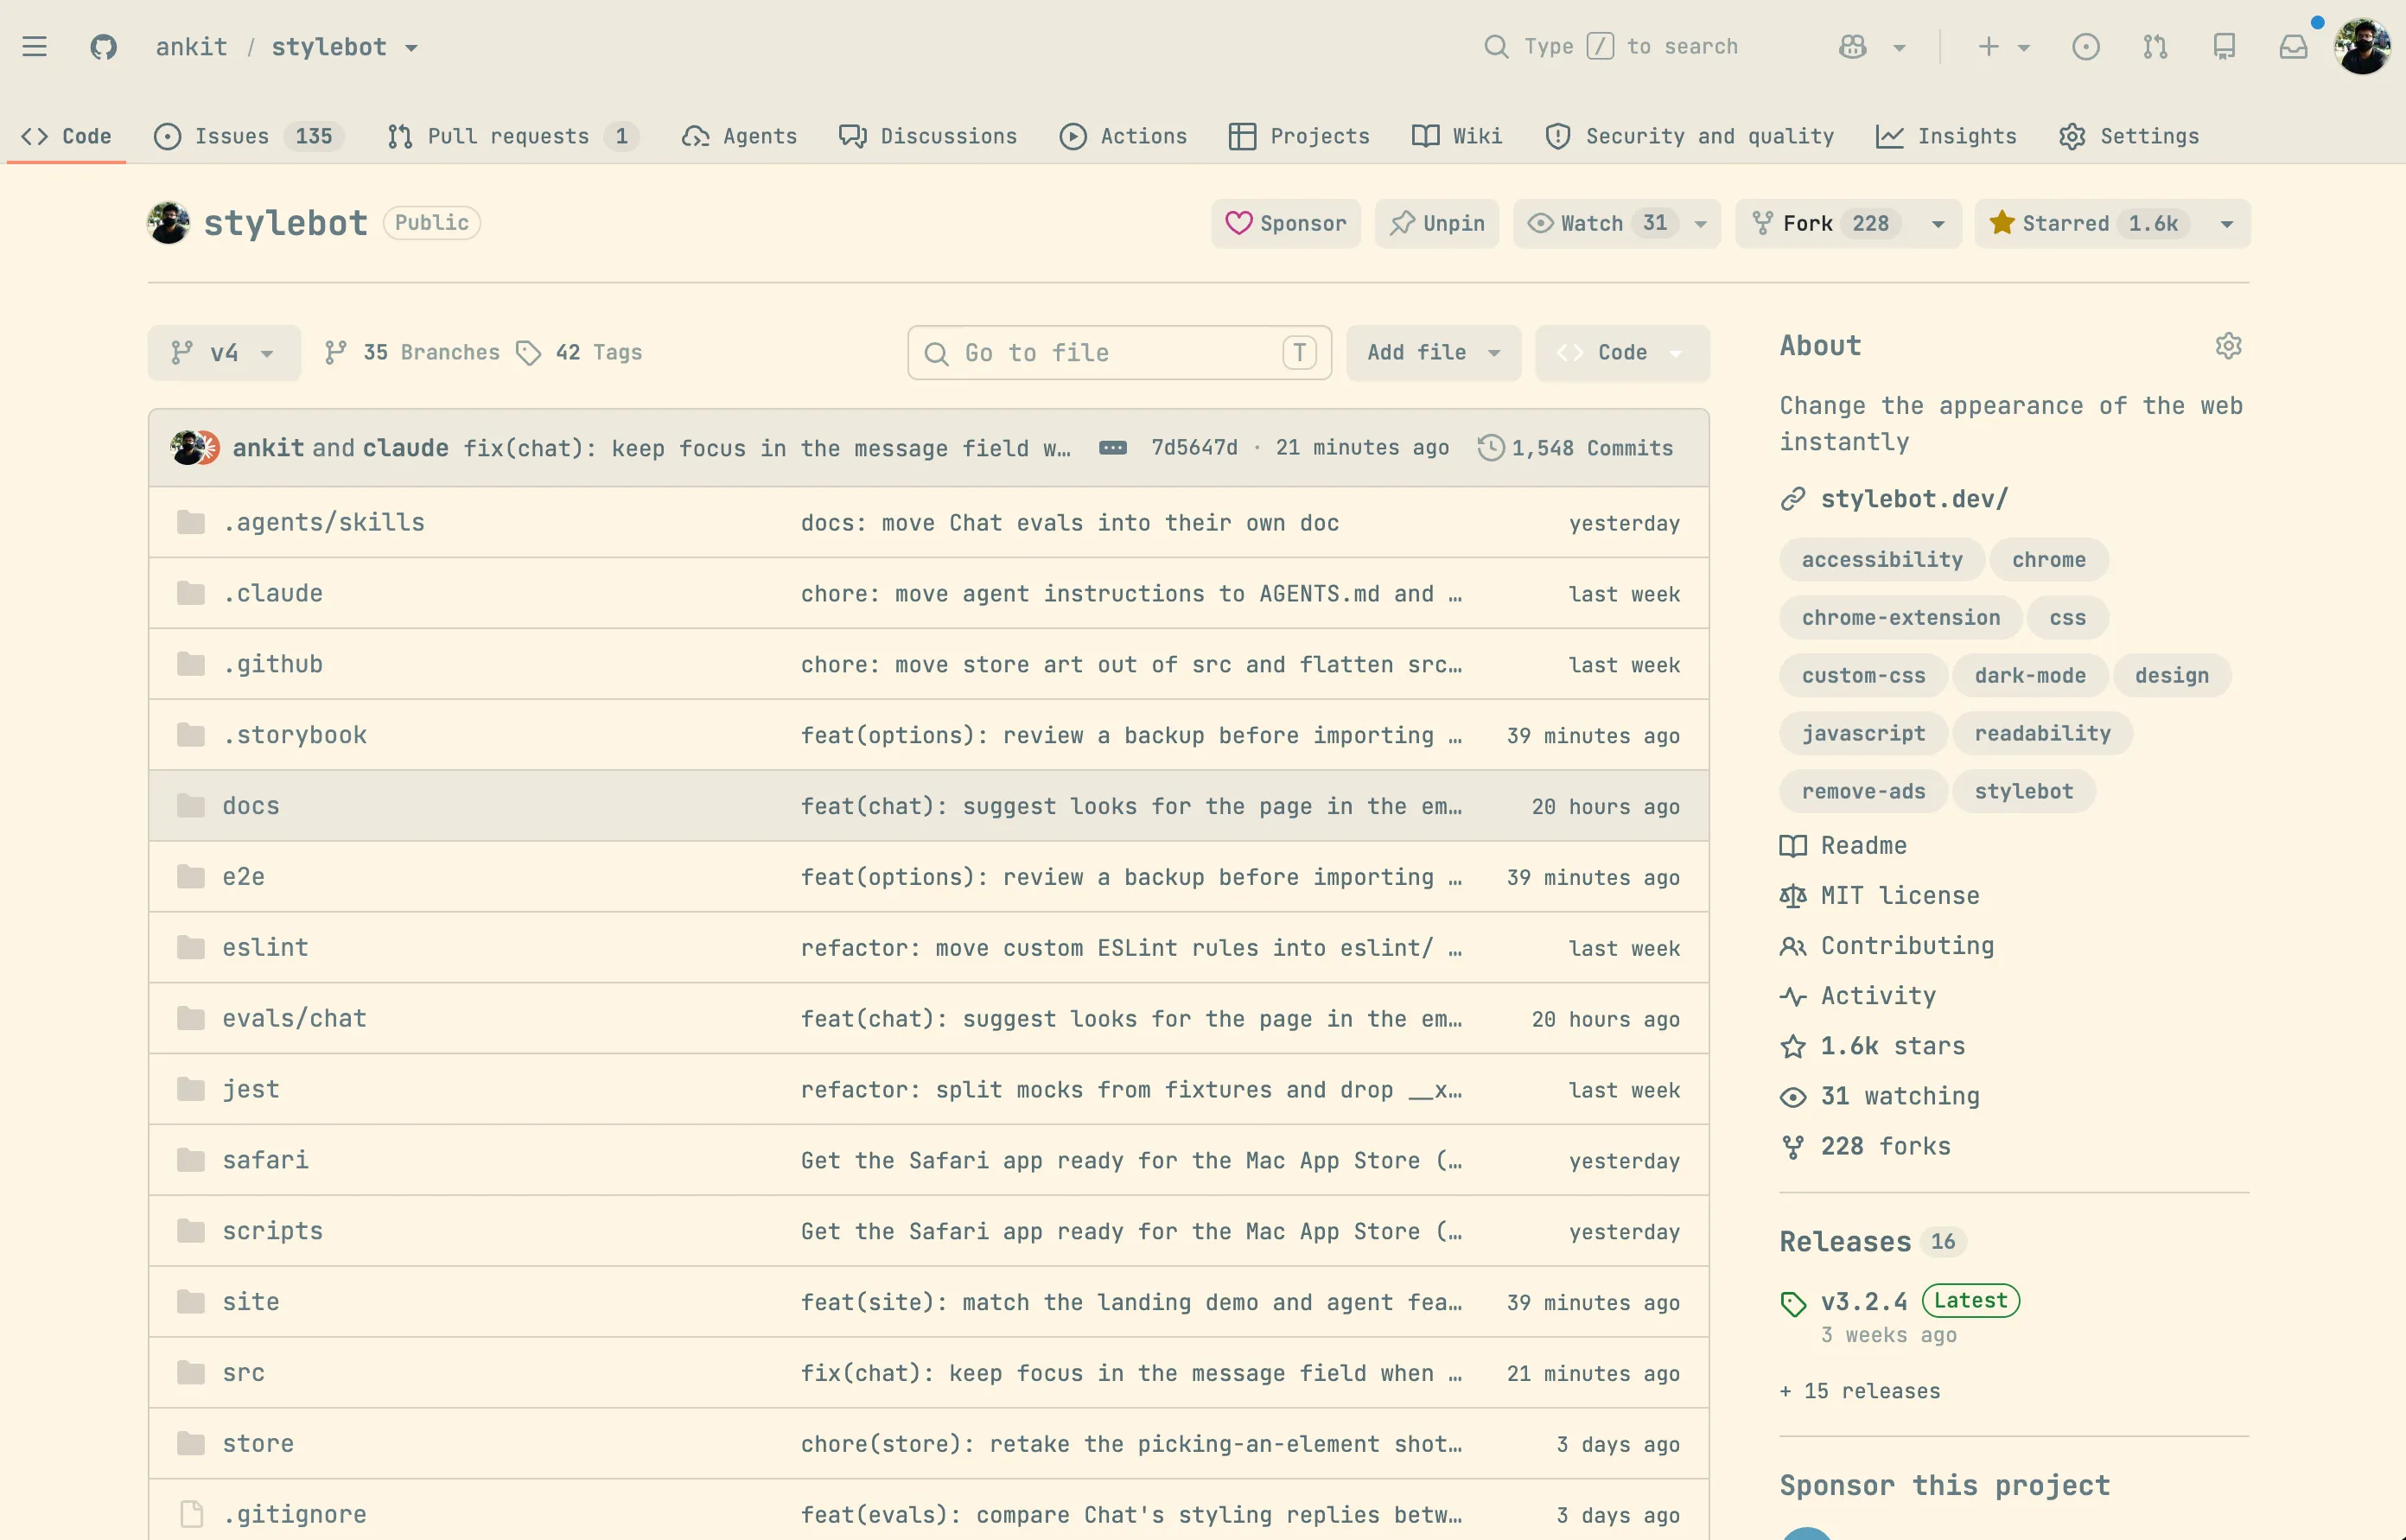View the 35 Branches link

(x=412, y=353)
